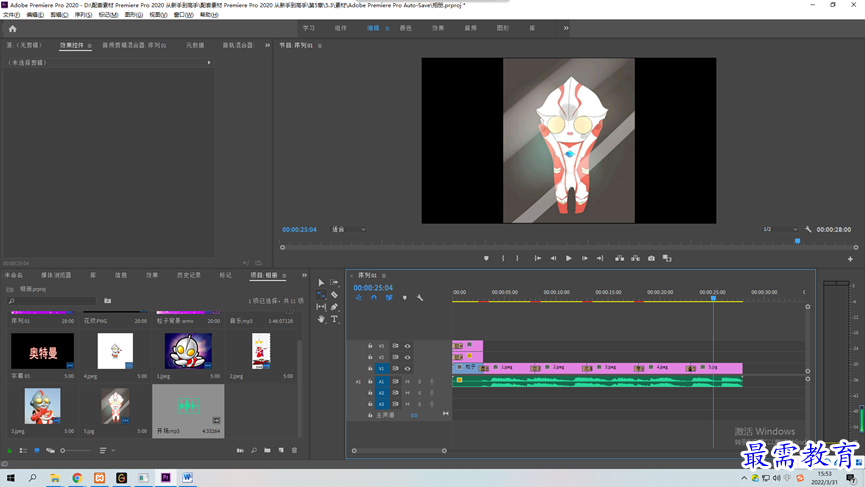Select the Hand tool
Image resolution: width=865 pixels, height=487 pixels.
point(321,319)
